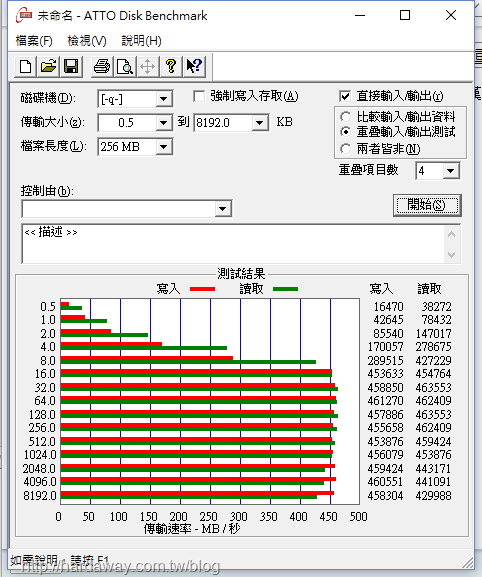Click the red 寫入 legend swatch
The width and height of the screenshot is (482, 577).
202,289
